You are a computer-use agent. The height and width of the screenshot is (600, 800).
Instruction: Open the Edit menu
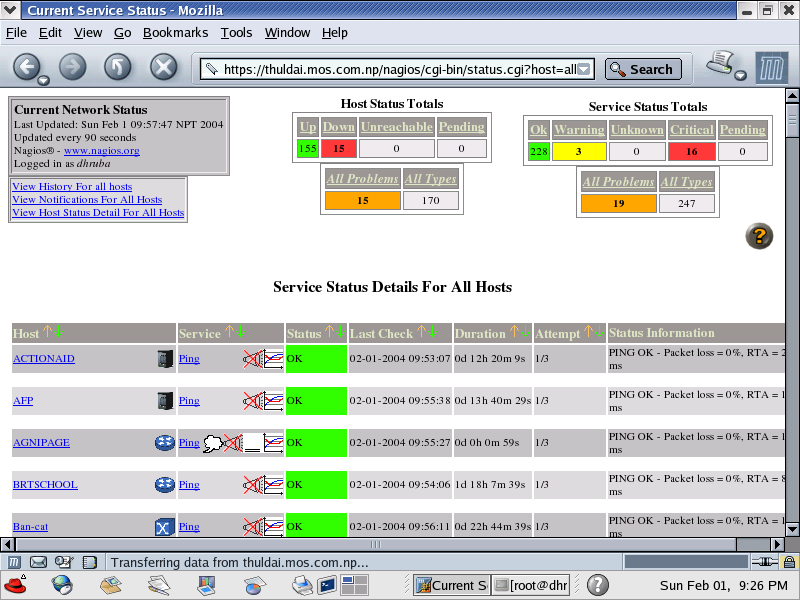pyautogui.click(x=50, y=33)
